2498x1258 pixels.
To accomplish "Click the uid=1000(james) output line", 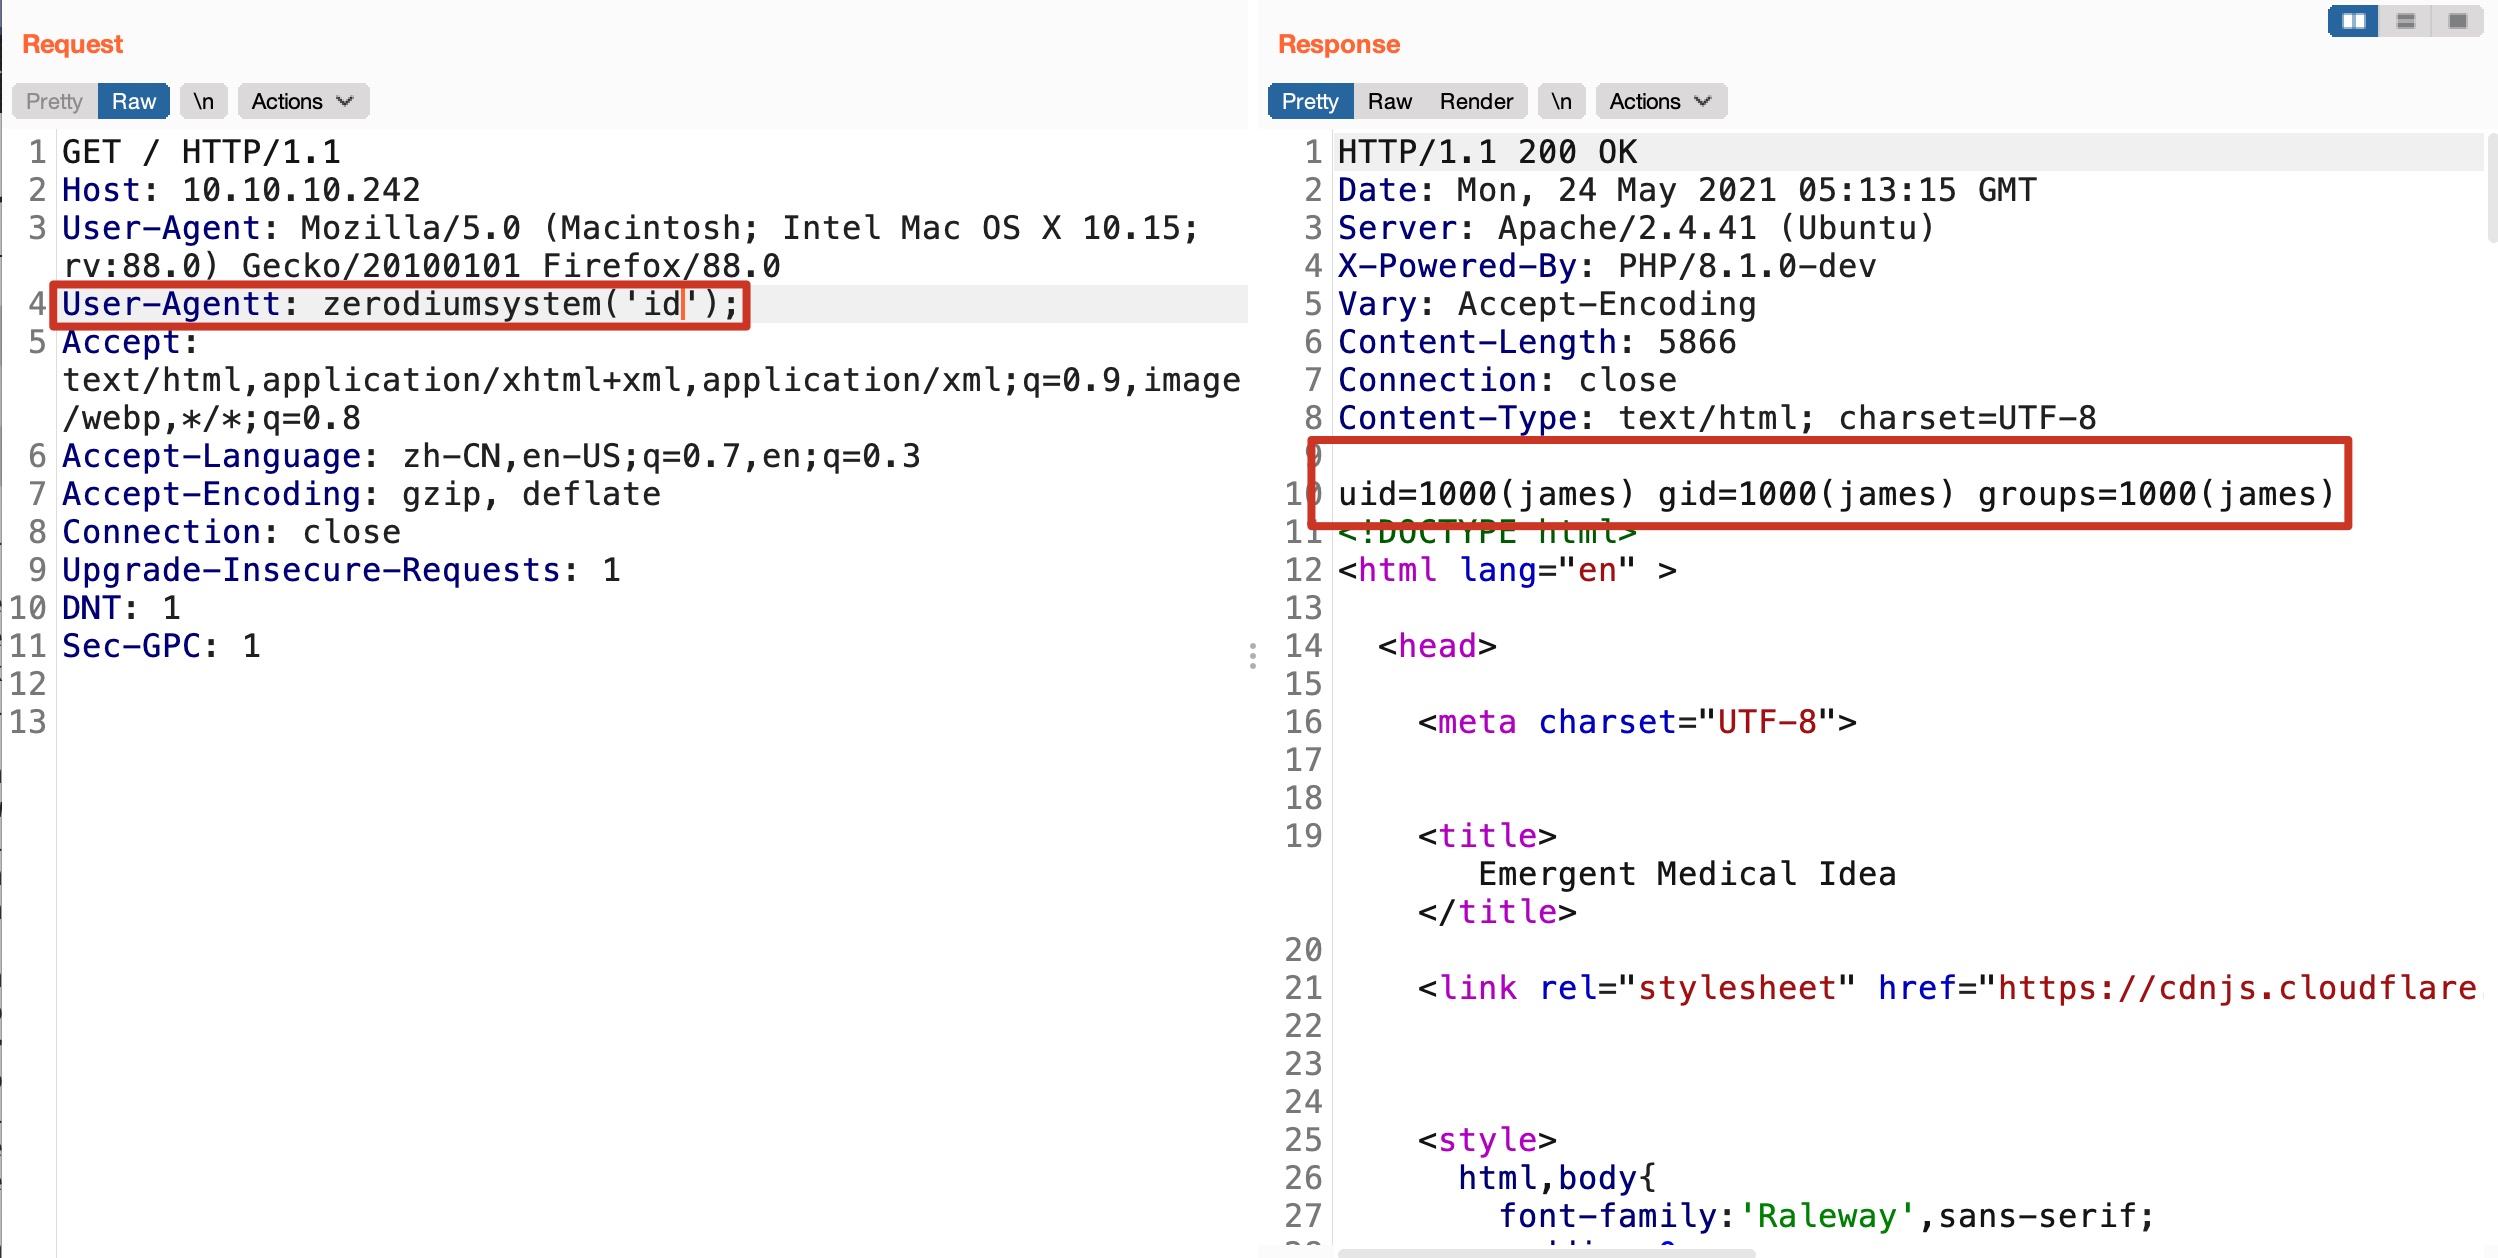I will 1835,494.
